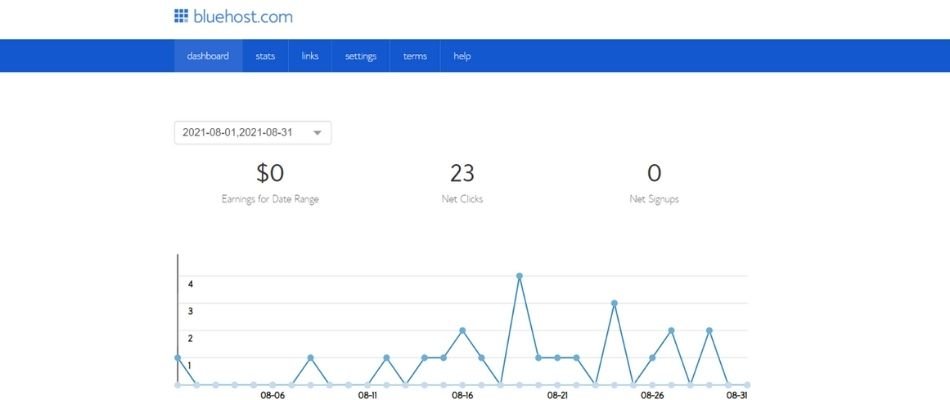This screenshot has width=950, height=400.
Task: Expand the date range dropdown arrow
Action: (317, 133)
